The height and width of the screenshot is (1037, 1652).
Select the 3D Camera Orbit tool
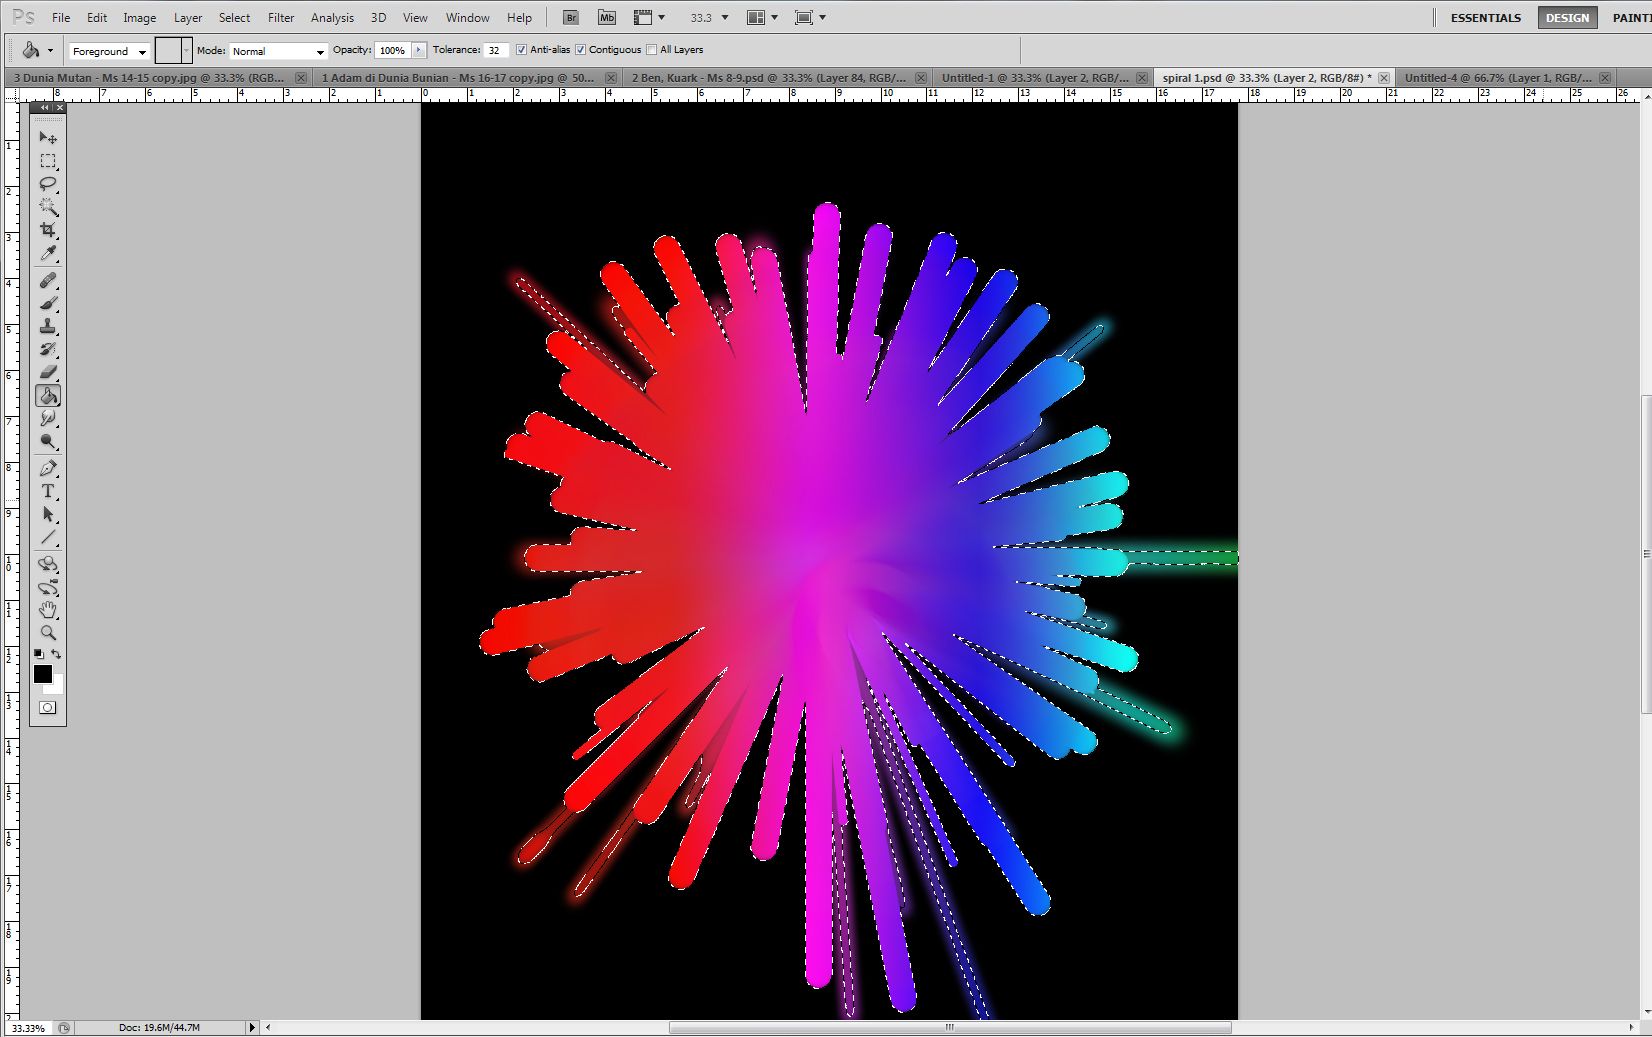click(x=47, y=588)
